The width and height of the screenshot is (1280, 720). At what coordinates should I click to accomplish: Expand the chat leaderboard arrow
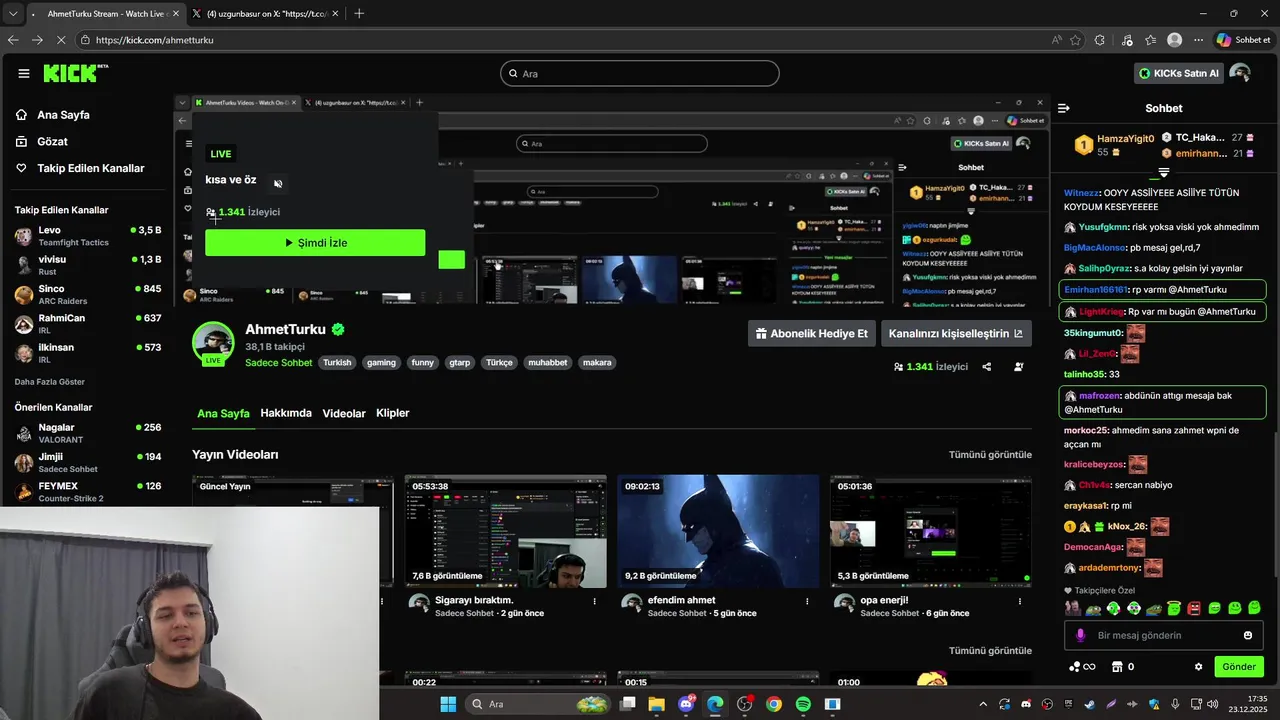(1164, 172)
